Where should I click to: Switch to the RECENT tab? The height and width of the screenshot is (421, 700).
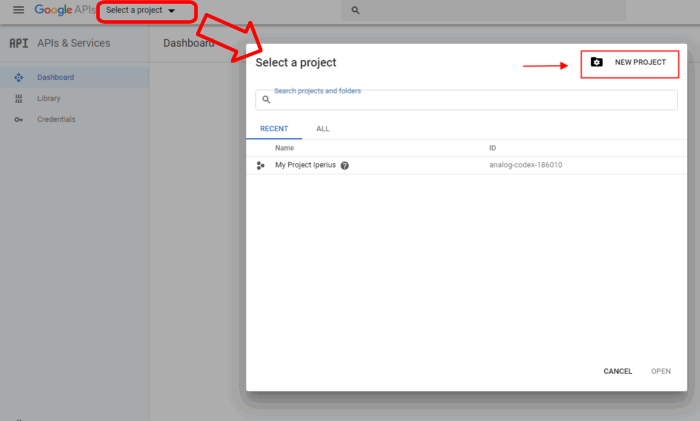pos(274,129)
